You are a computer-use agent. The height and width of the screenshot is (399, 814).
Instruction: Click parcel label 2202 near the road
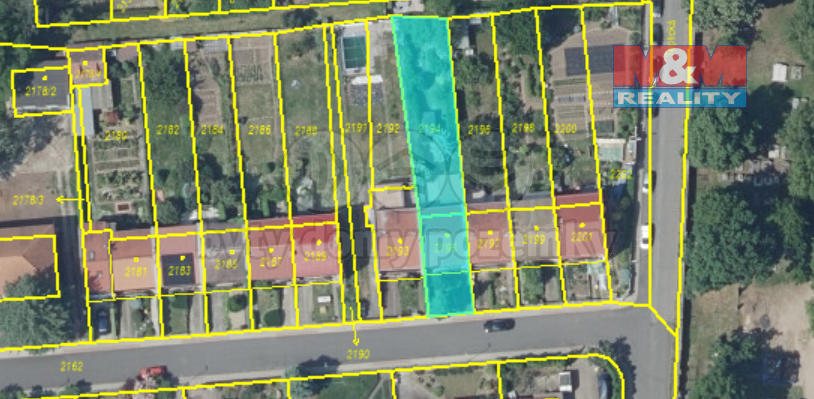click(x=621, y=174)
